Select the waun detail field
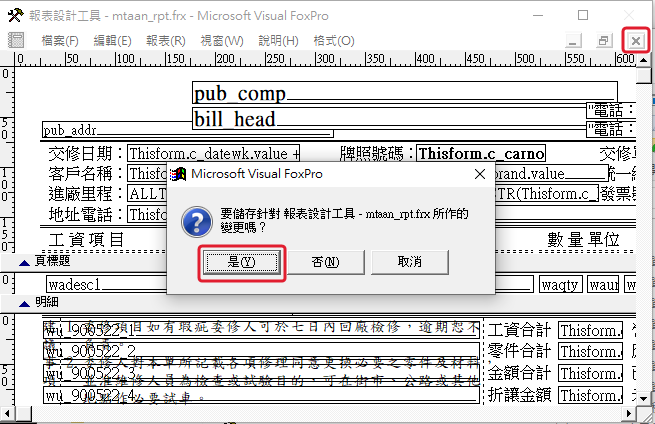 603,284
